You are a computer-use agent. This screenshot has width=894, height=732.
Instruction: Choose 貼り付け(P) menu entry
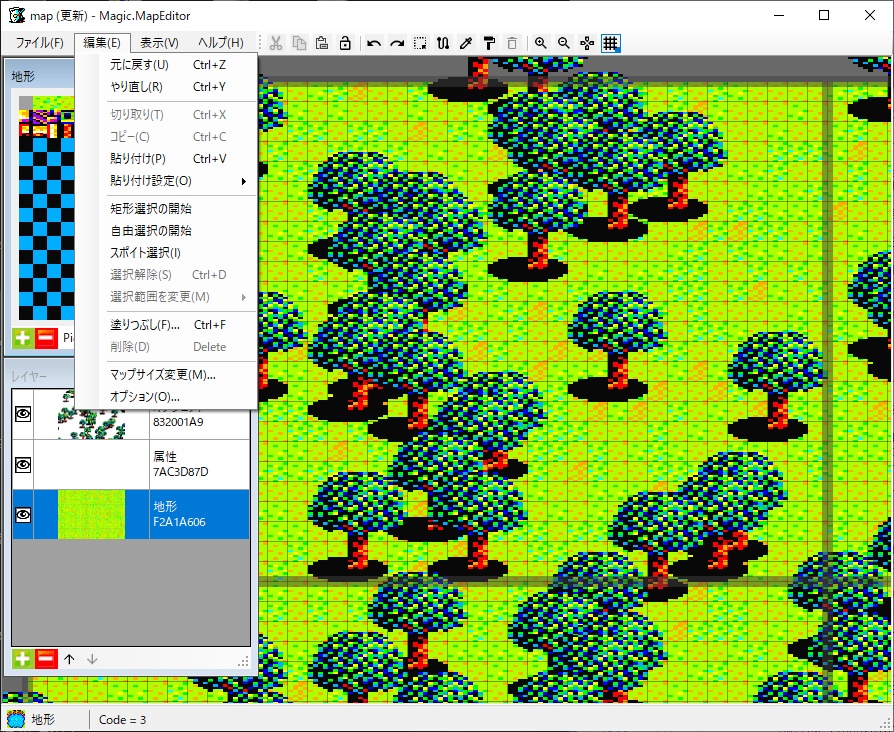click(x=166, y=159)
